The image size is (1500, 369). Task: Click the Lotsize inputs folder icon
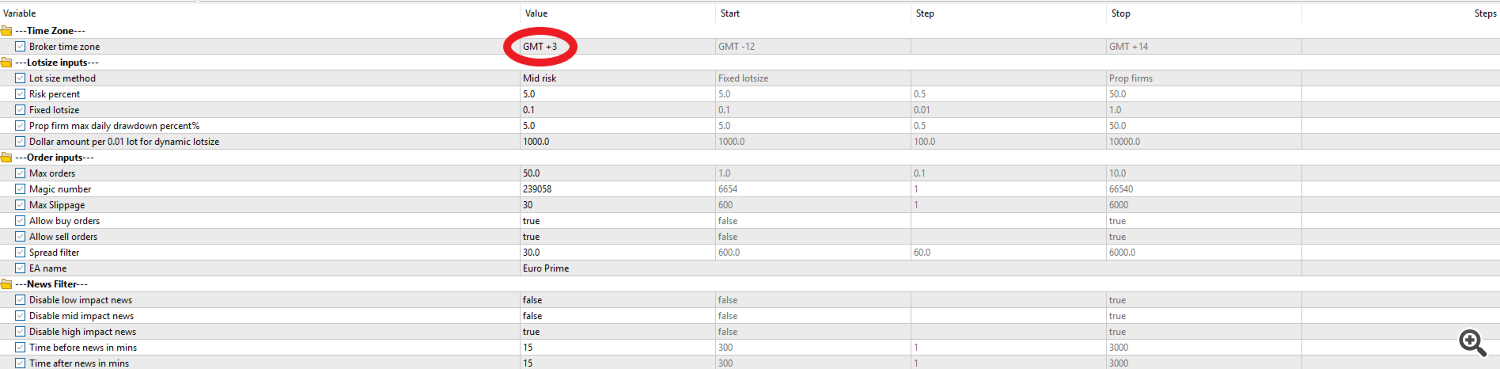pyautogui.click(x=7, y=62)
